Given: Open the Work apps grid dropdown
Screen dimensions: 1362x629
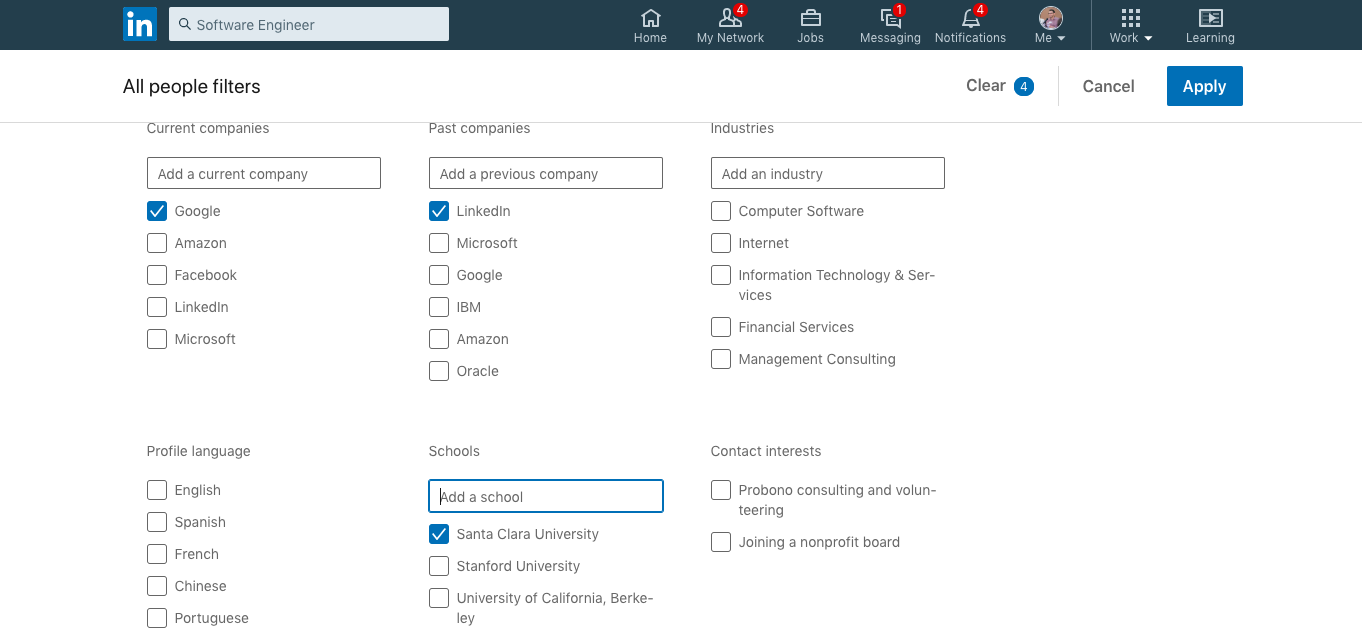Looking at the screenshot, I should point(1130,25).
